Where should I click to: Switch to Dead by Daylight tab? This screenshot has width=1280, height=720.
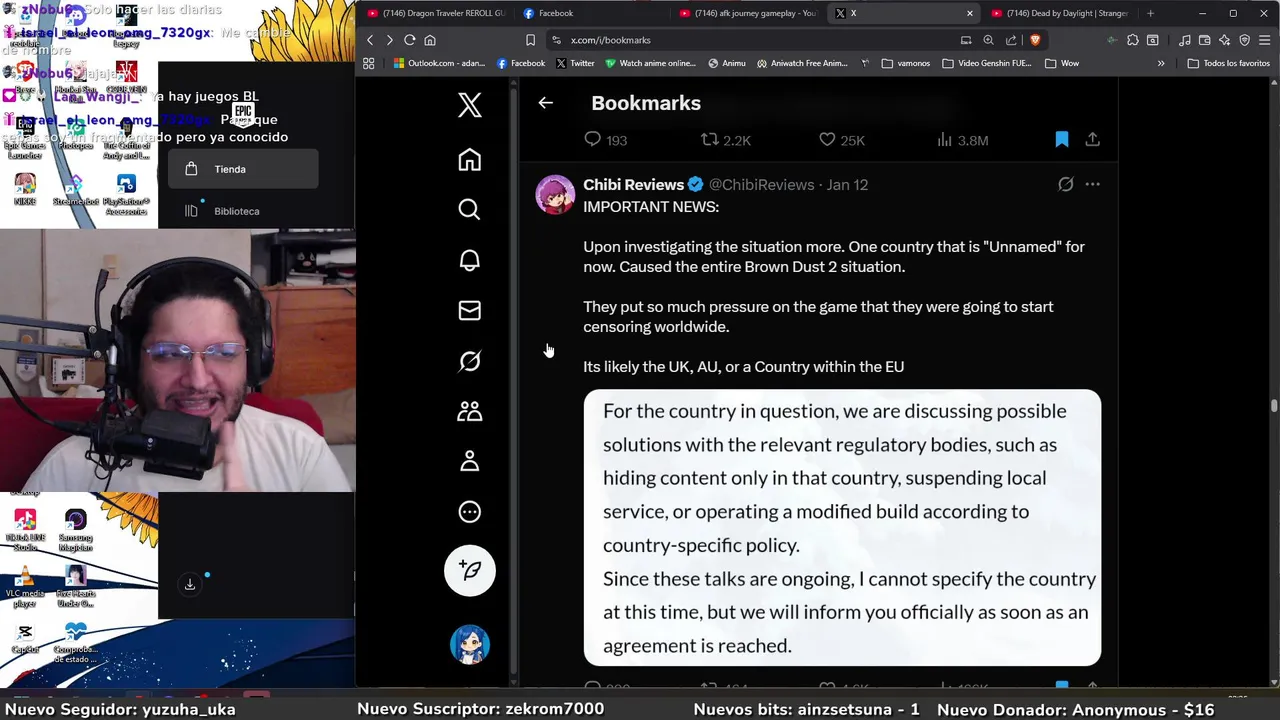click(x=1060, y=13)
